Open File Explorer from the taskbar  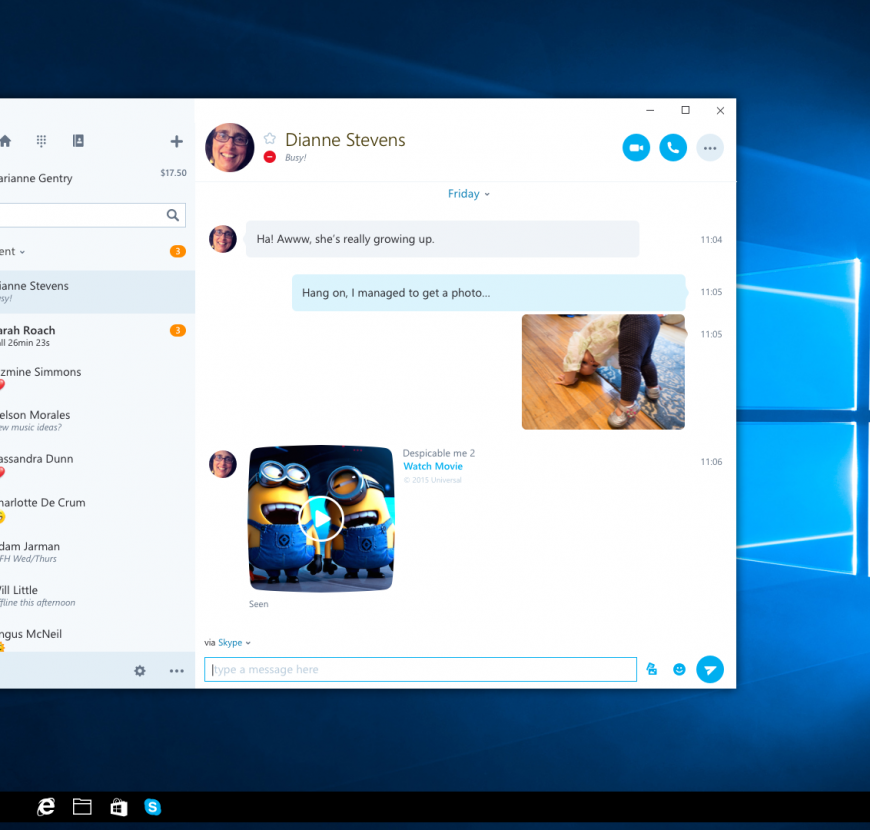pos(82,807)
